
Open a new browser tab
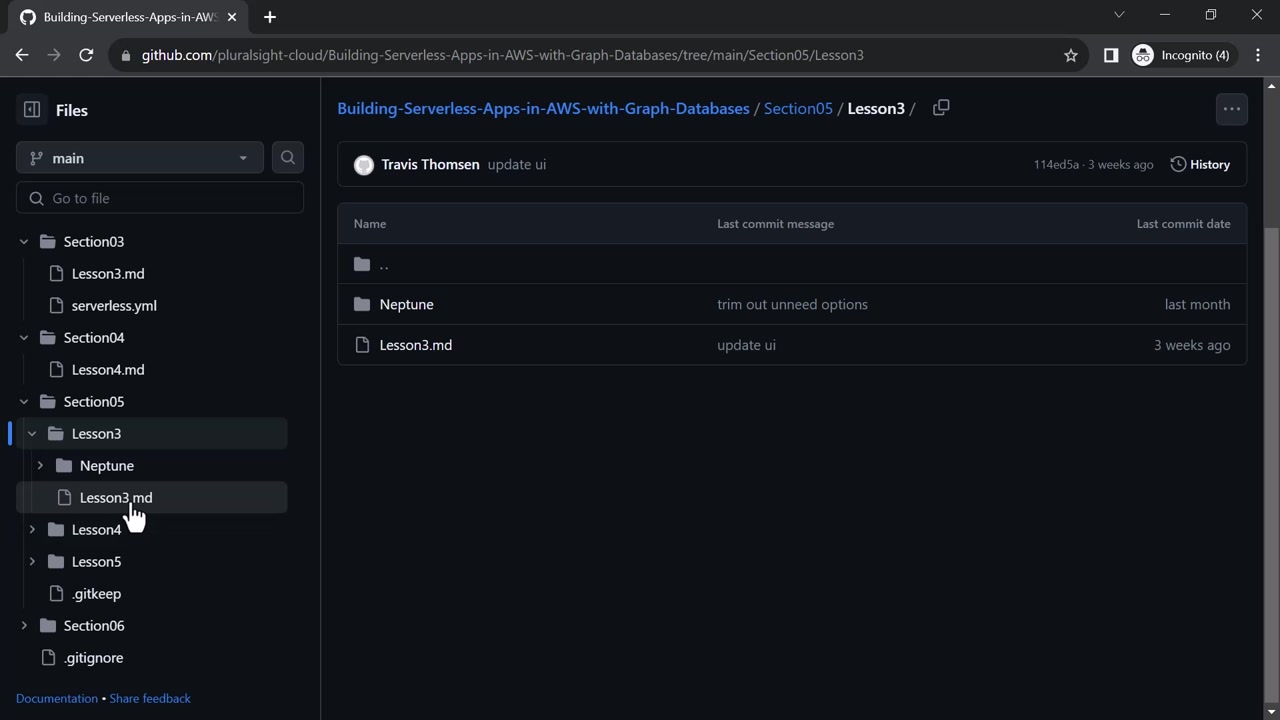point(270,17)
